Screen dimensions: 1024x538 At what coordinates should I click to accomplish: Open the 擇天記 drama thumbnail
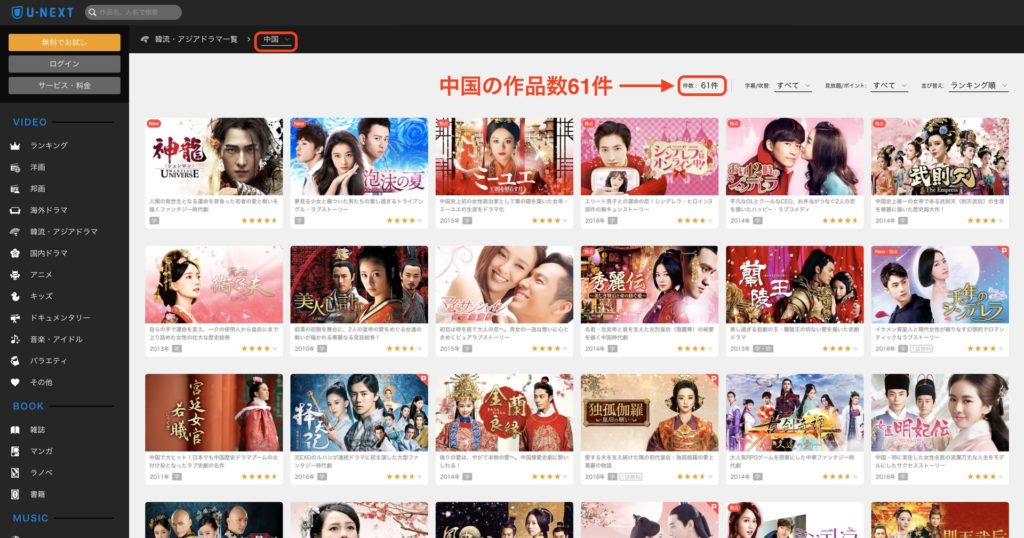tap(359, 413)
